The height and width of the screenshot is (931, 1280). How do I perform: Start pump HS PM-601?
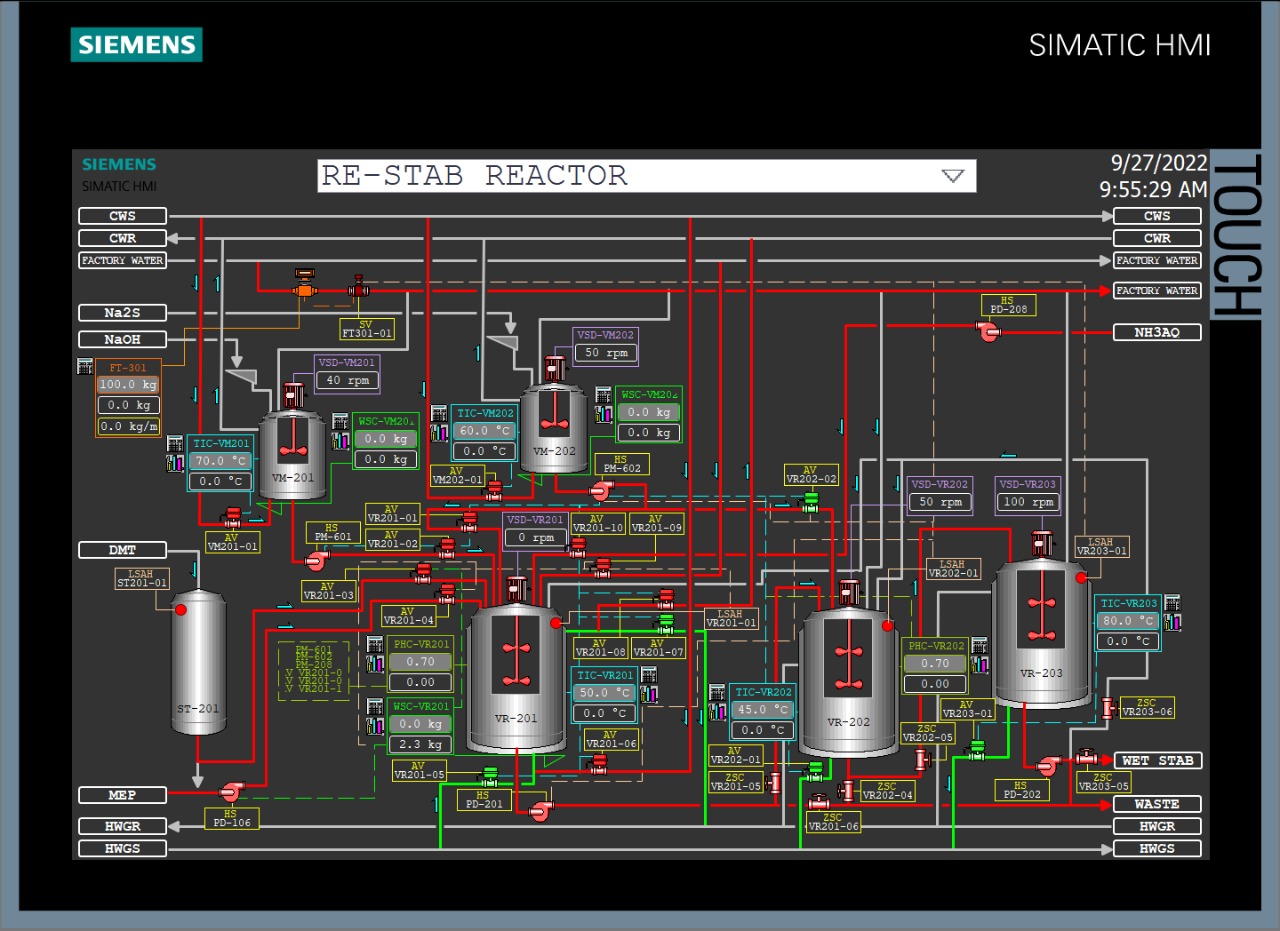point(316,562)
